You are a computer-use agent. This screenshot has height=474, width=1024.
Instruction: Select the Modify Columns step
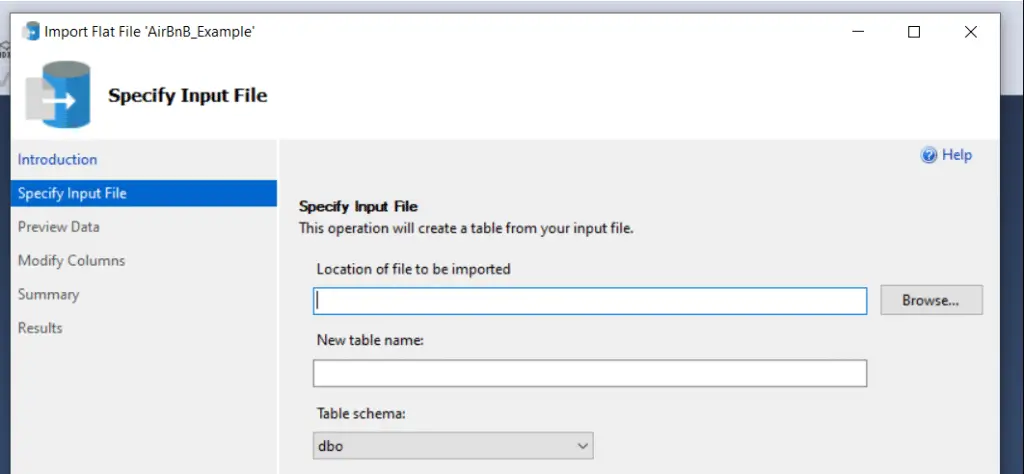71,261
